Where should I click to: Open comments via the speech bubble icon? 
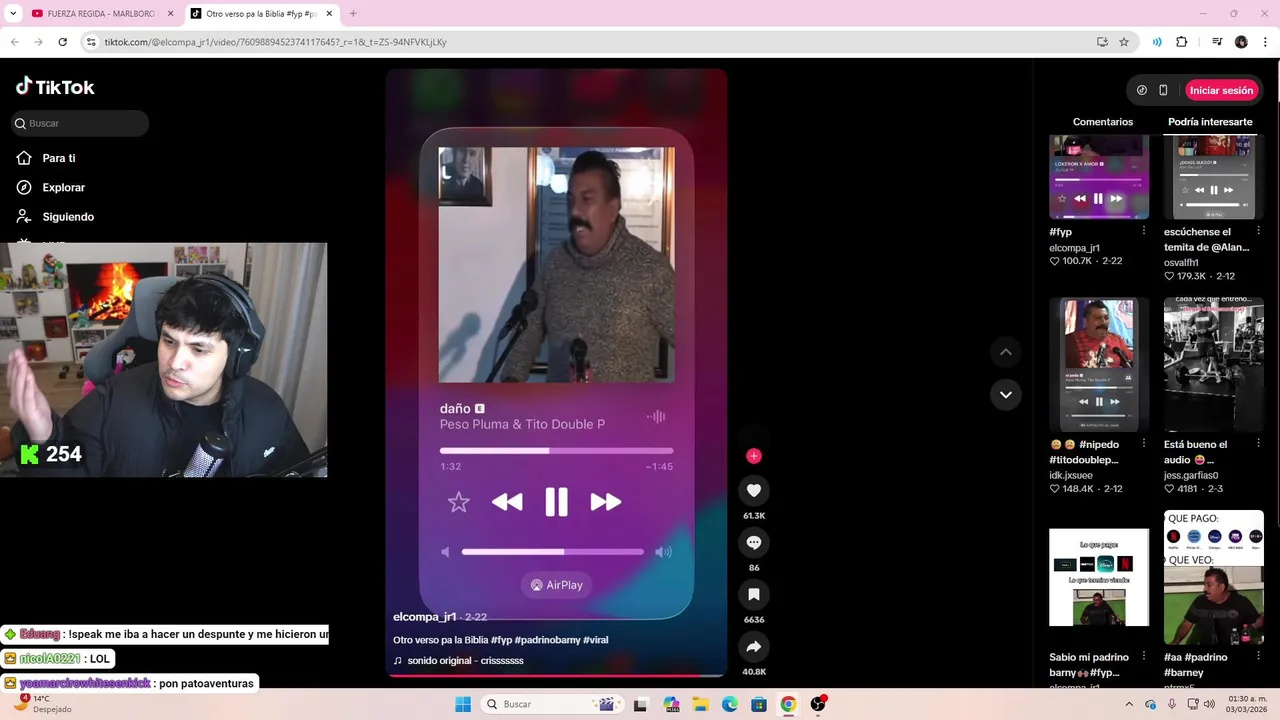point(754,542)
